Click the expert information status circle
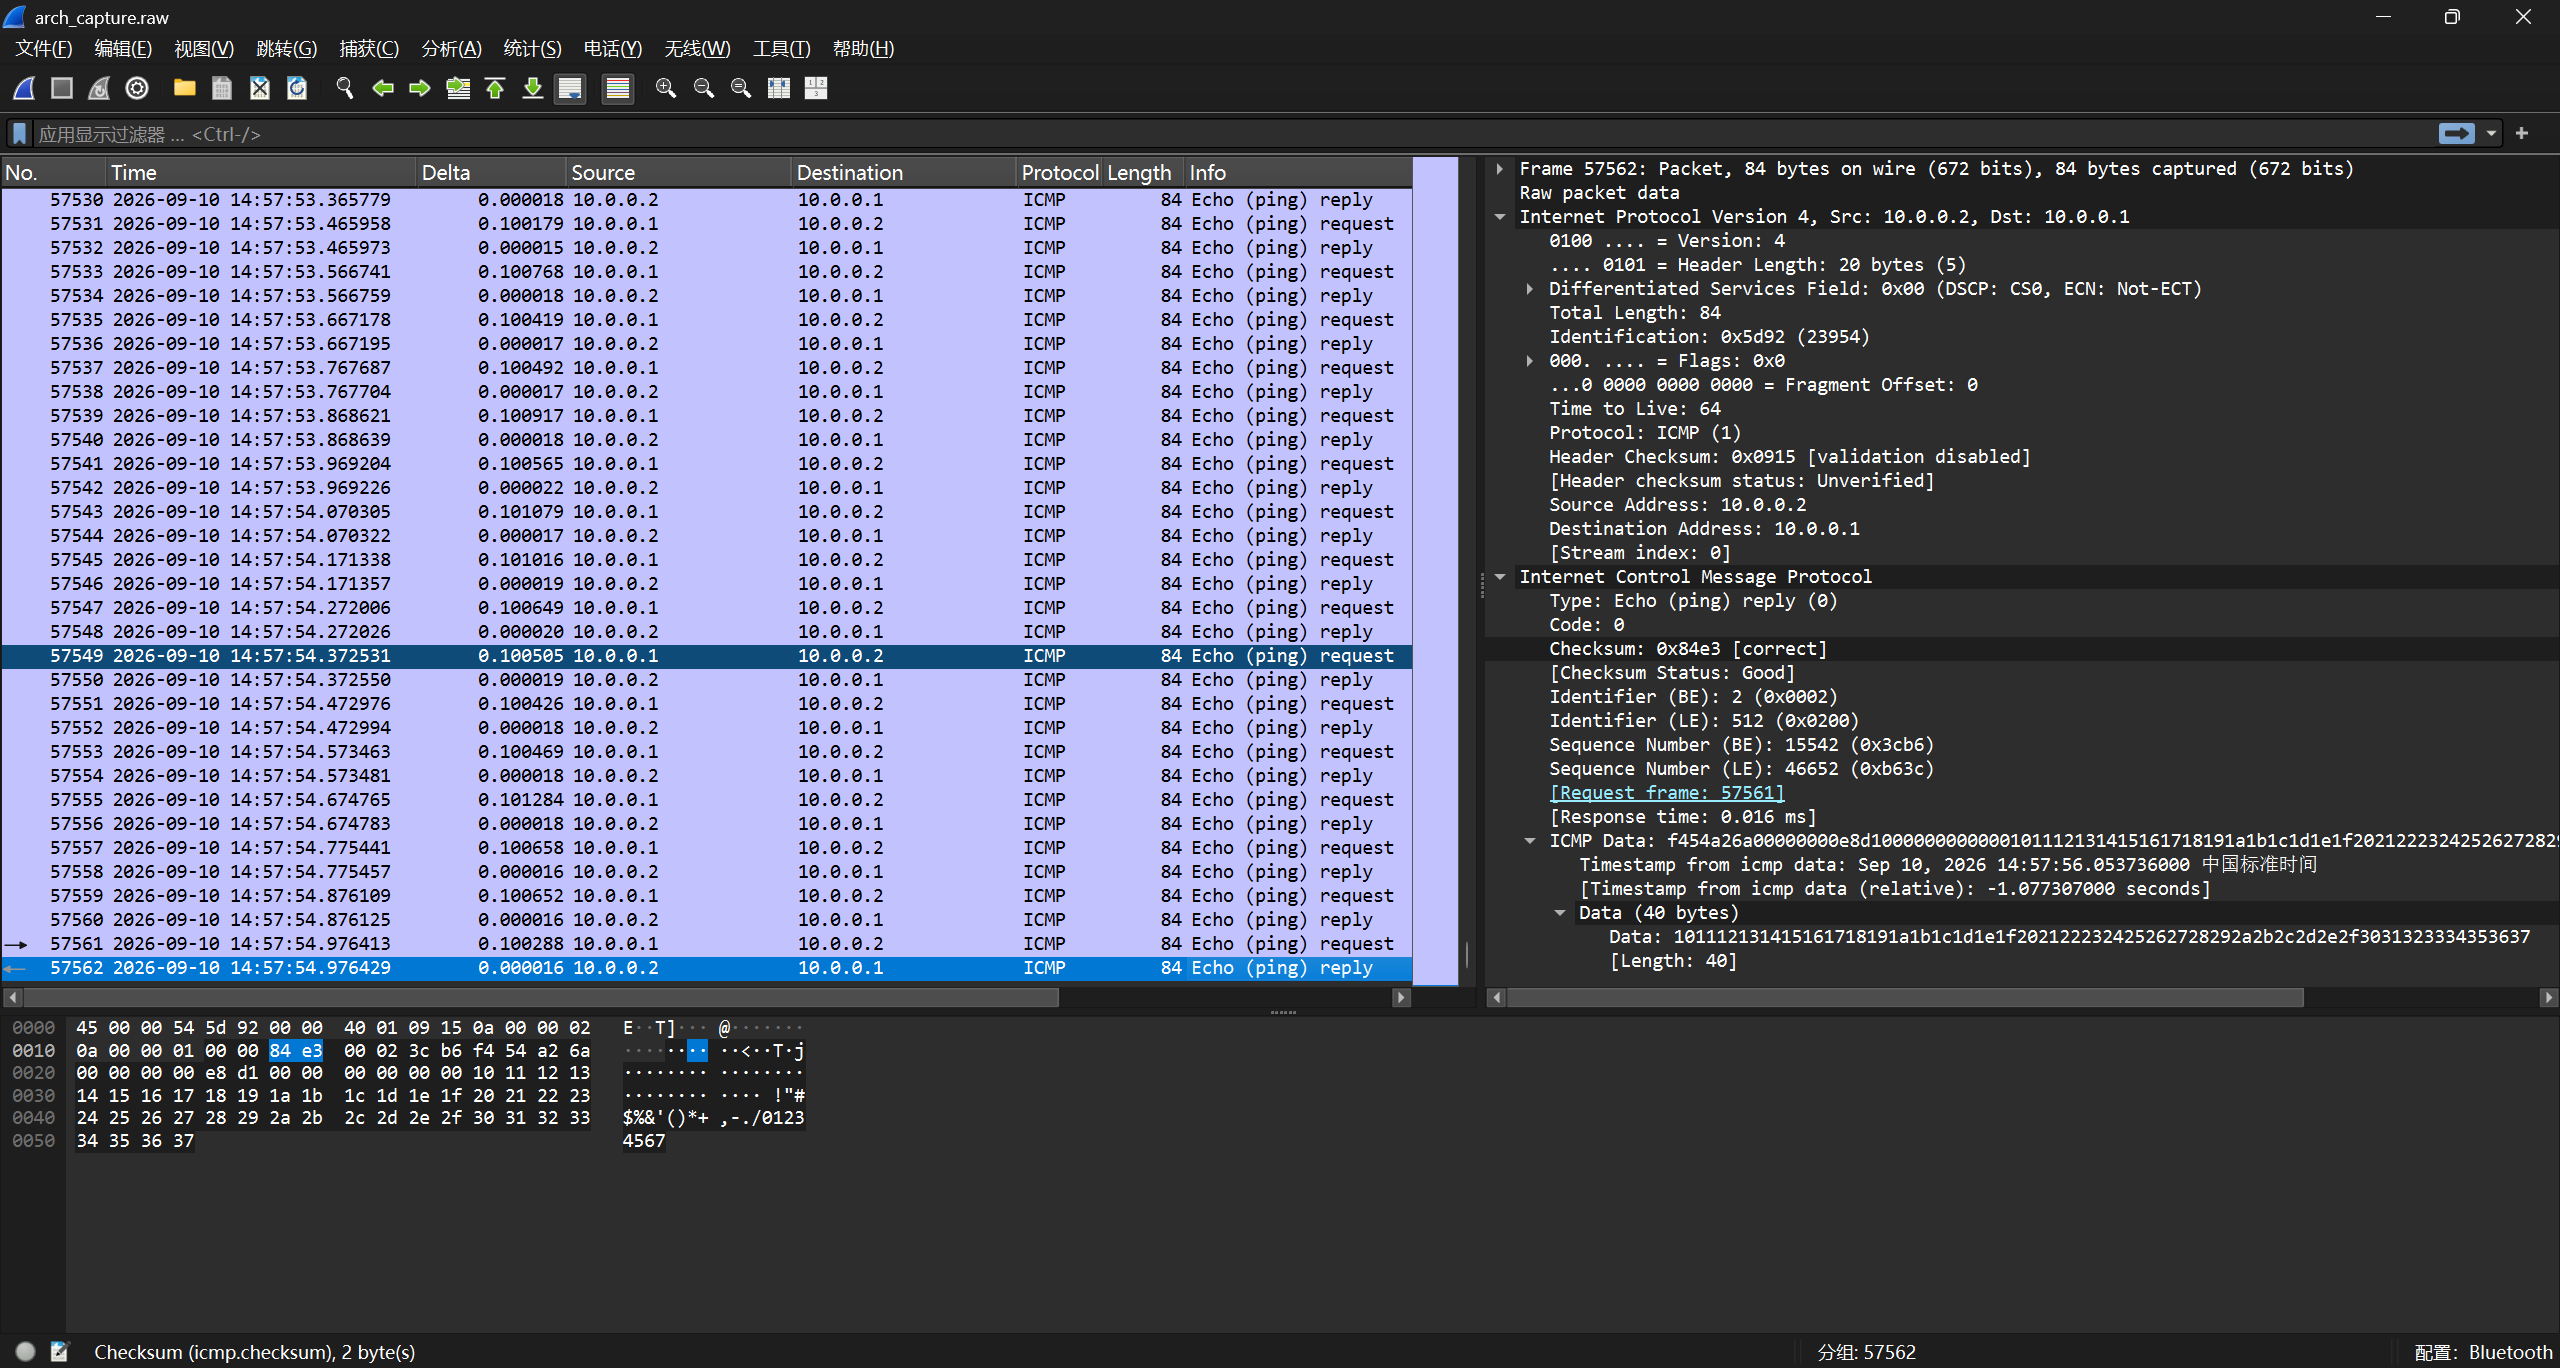The height and width of the screenshot is (1368, 2560). pos(25,1352)
